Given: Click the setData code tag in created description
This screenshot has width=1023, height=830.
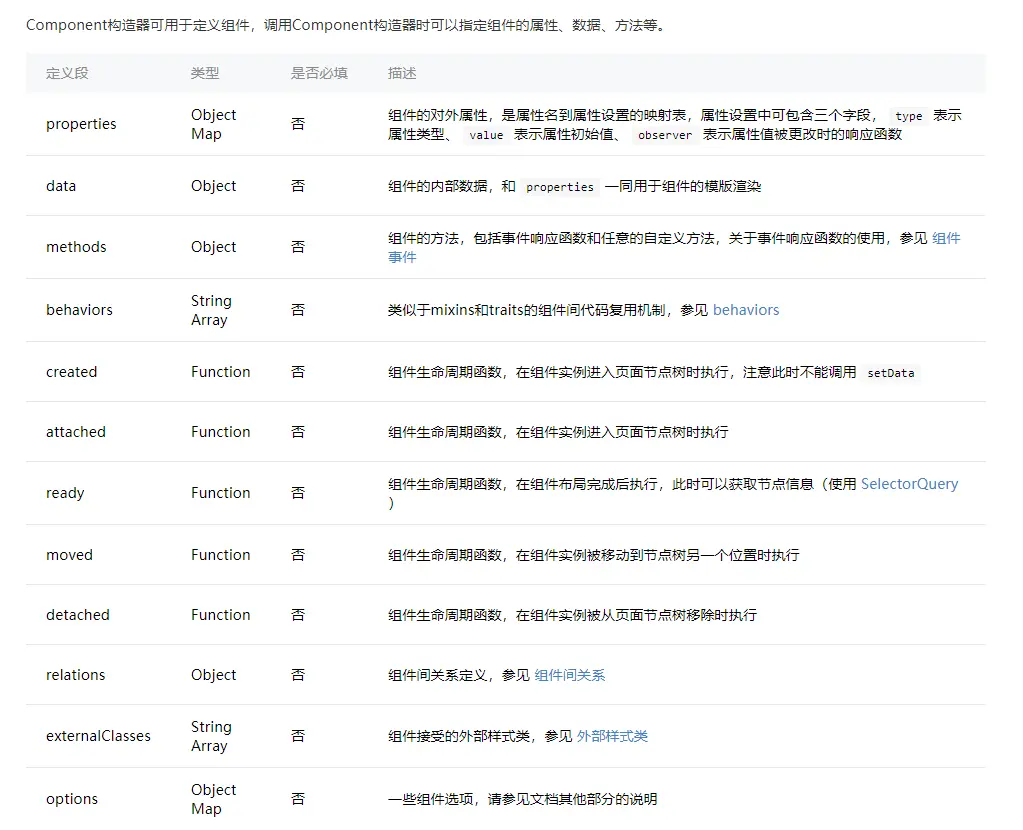Looking at the screenshot, I should tap(891, 373).
